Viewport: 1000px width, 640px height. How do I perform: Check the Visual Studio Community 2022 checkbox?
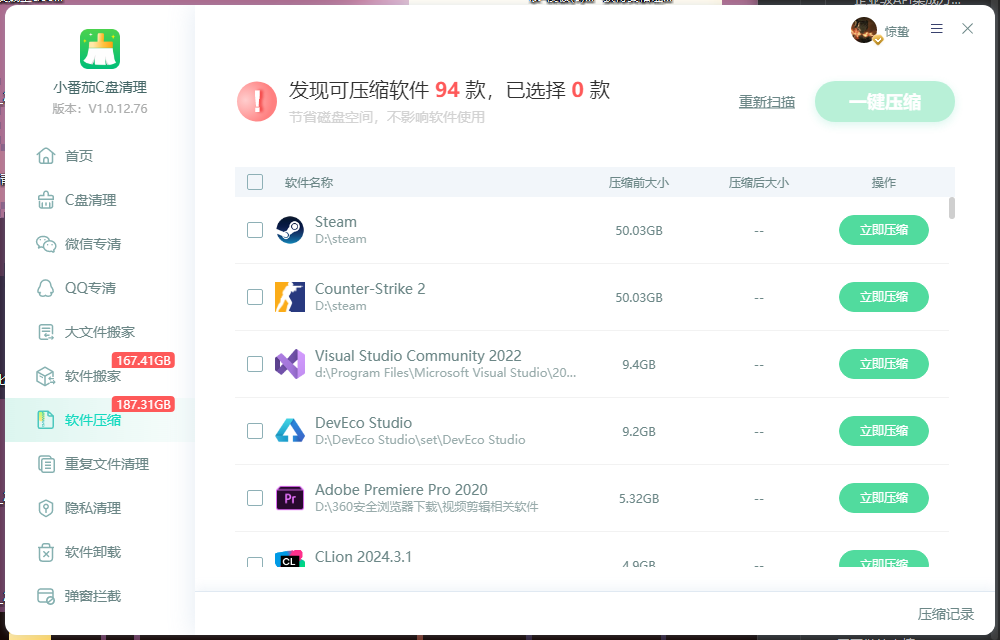pyautogui.click(x=254, y=363)
